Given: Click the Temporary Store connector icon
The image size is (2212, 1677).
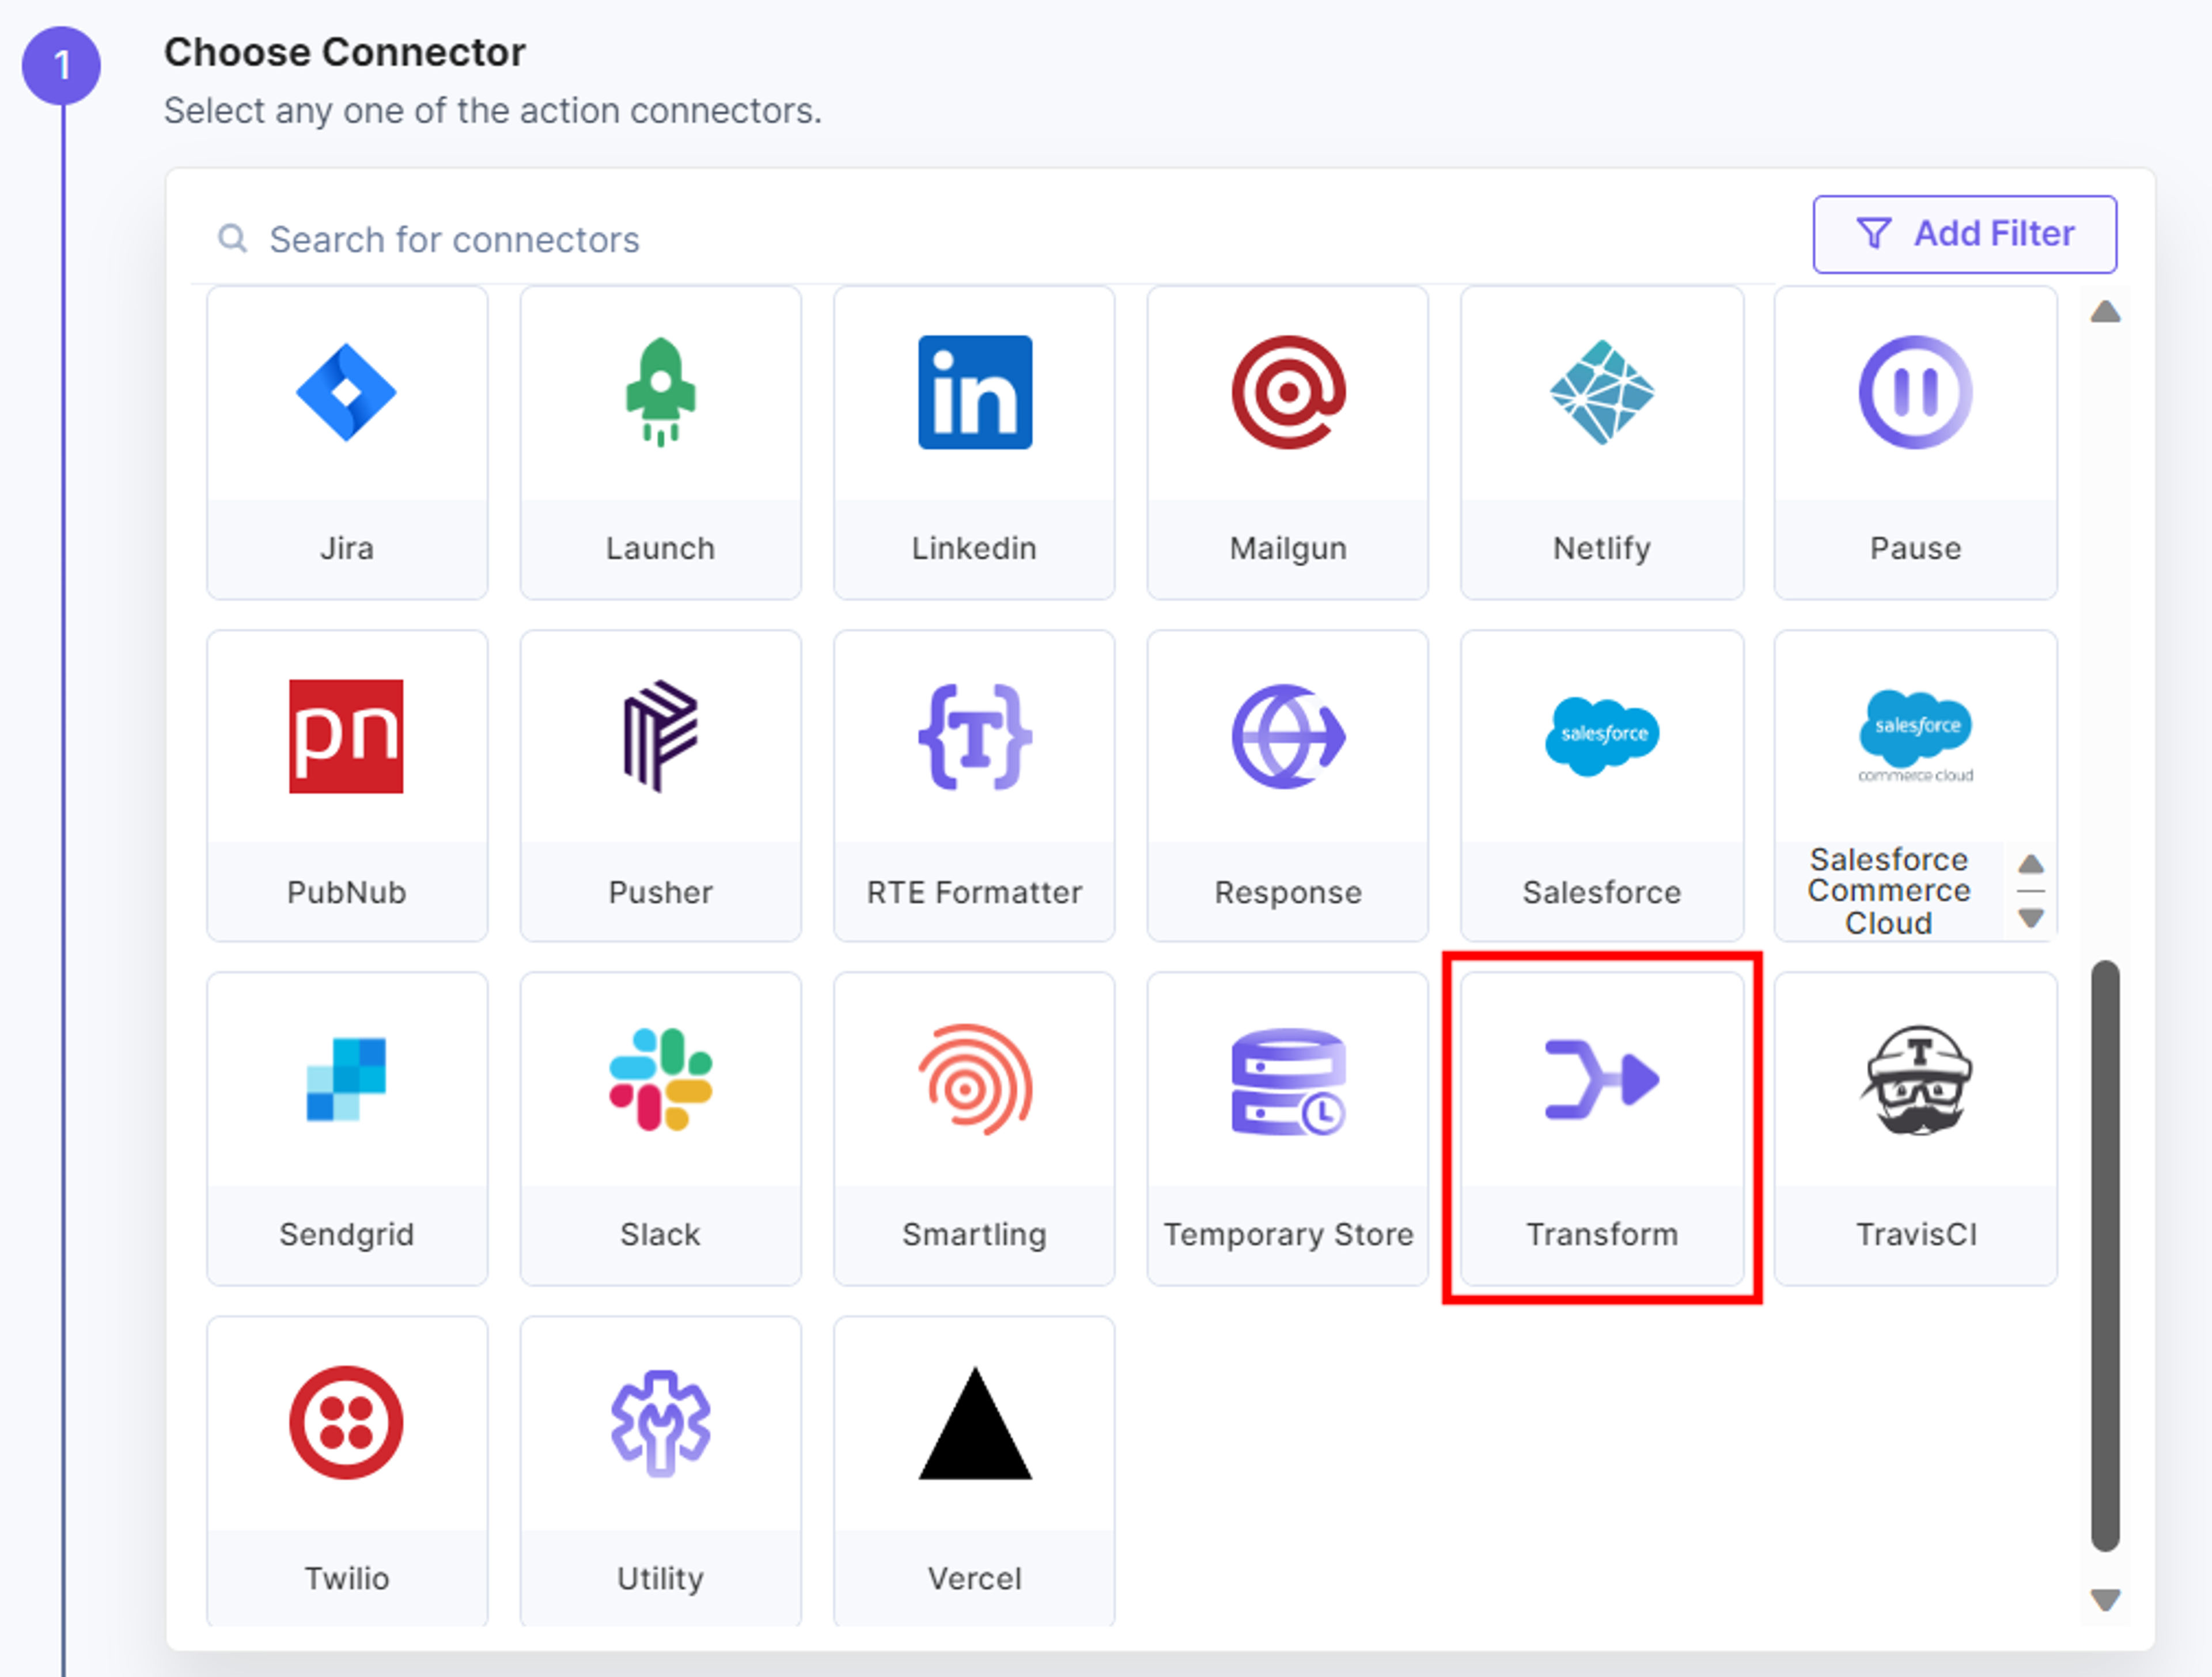Looking at the screenshot, I should tap(1288, 1081).
